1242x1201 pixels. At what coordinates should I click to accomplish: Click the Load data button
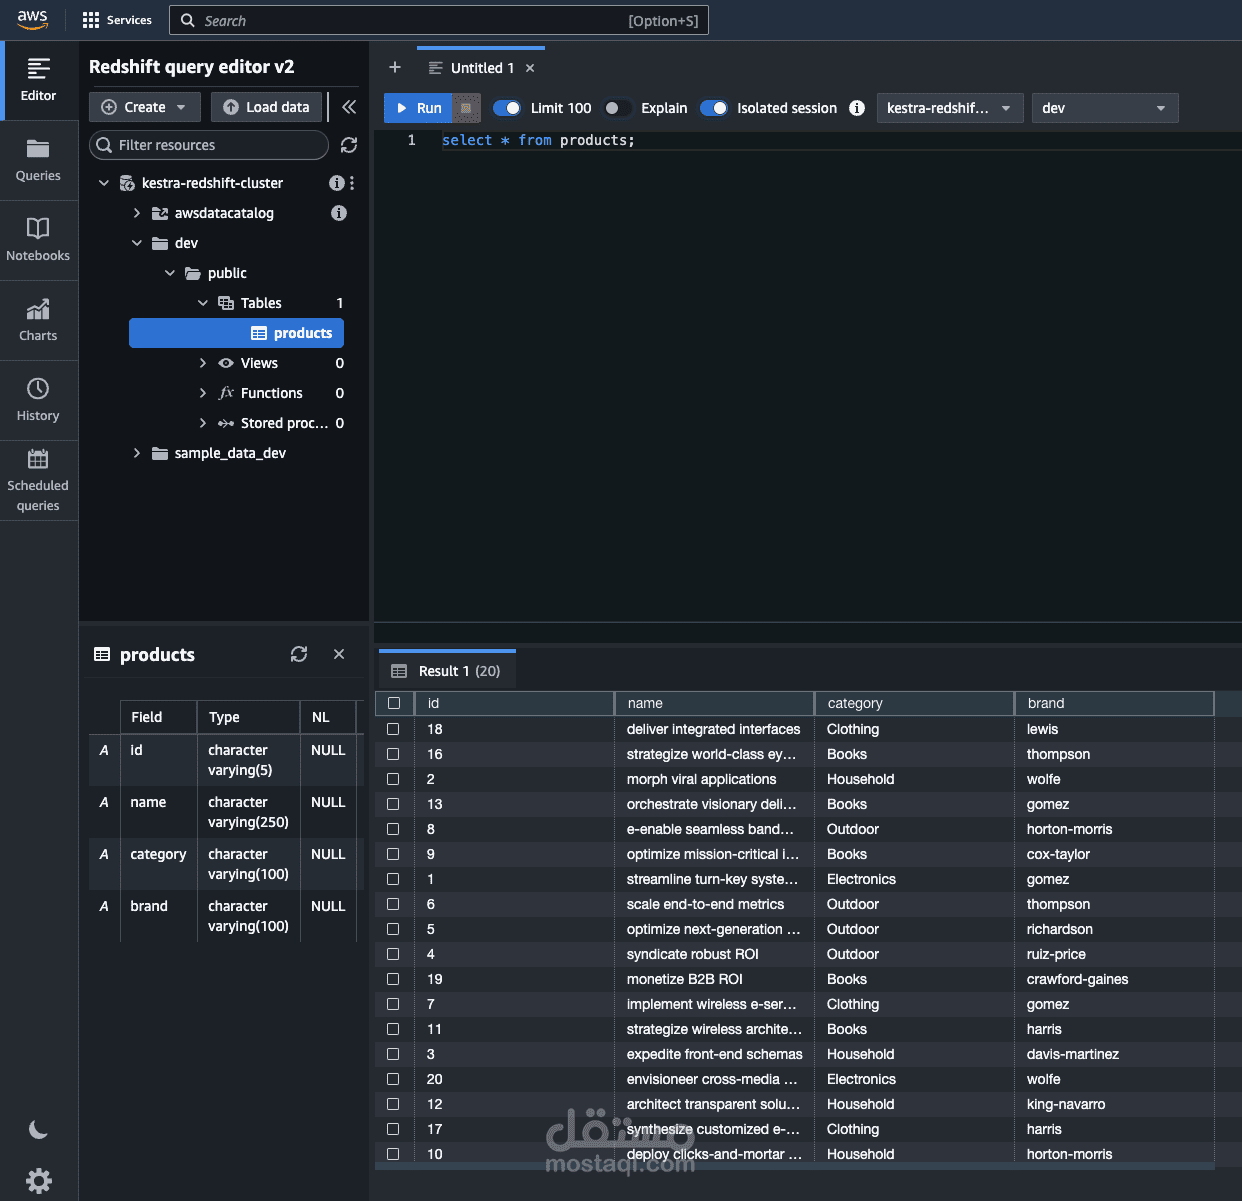click(267, 107)
